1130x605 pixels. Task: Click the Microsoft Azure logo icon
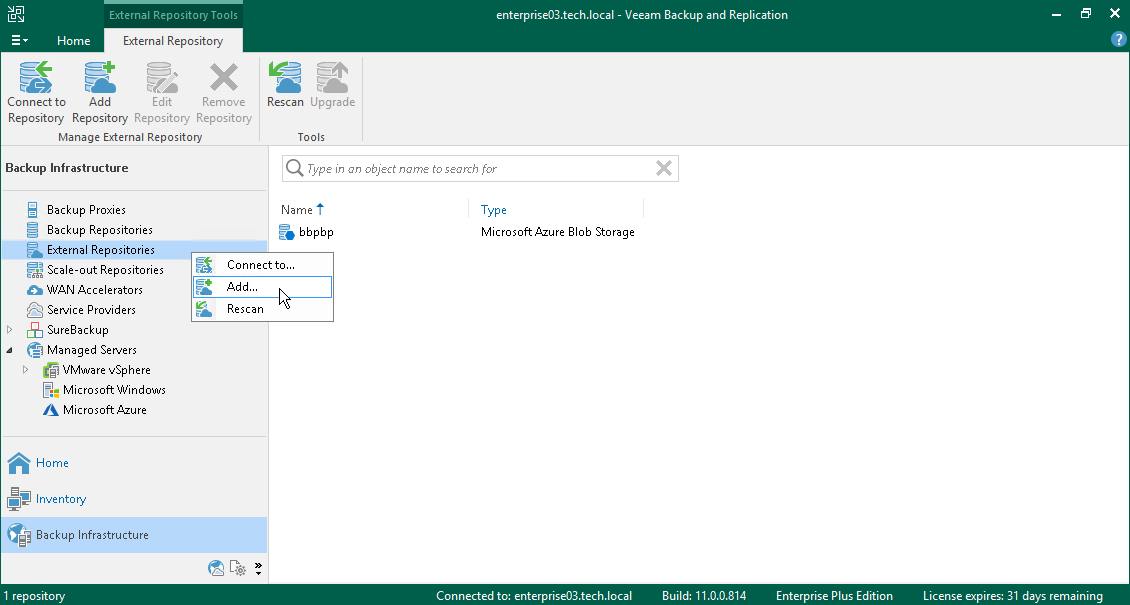point(50,410)
